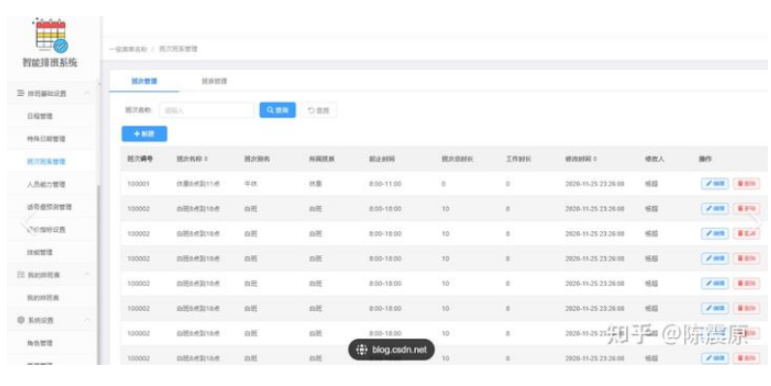
Task: Click the list icon of 我的排班表 group
Action: (x=20, y=274)
